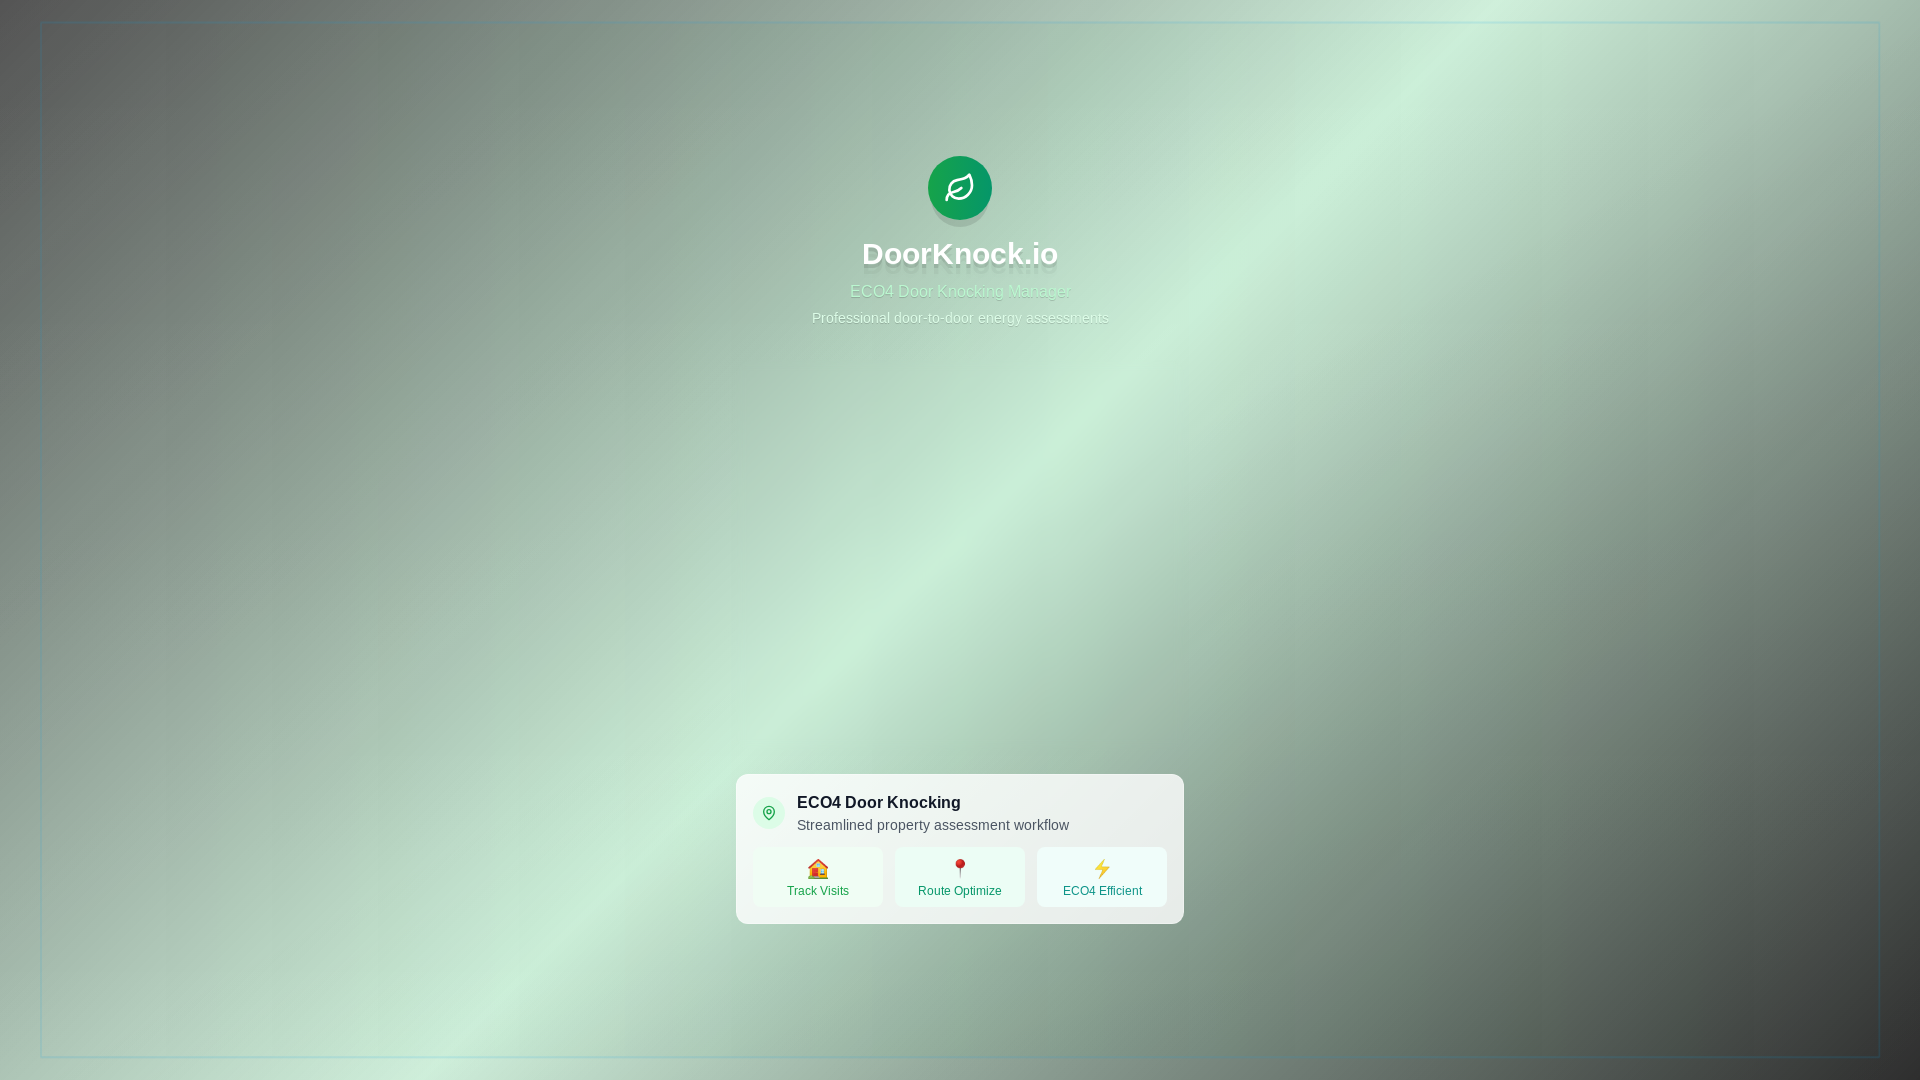Click the ECO4 Door Knocking card title
The height and width of the screenshot is (1080, 1920).
[878, 803]
